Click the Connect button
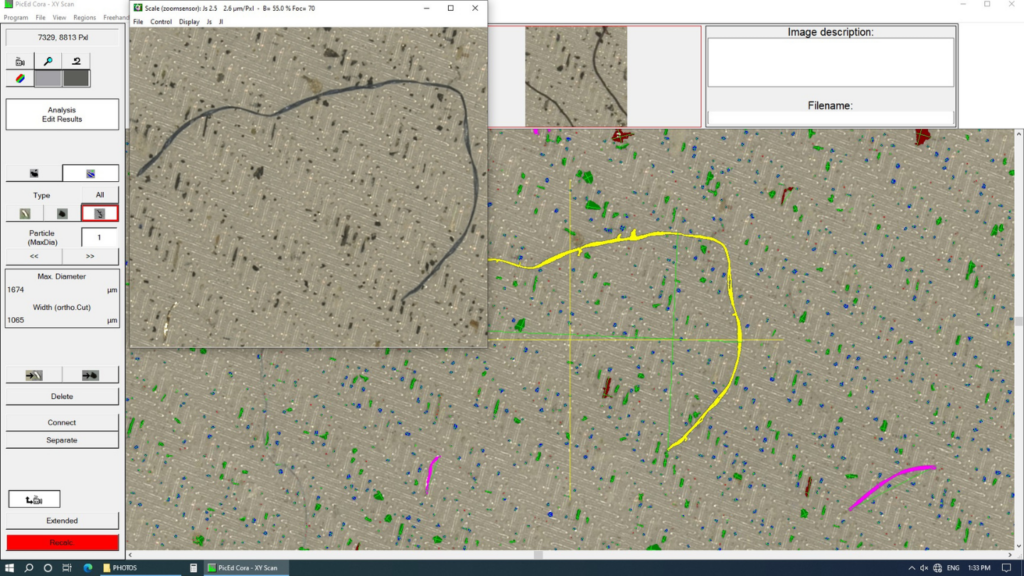The width and height of the screenshot is (1024, 576). coord(62,423)
